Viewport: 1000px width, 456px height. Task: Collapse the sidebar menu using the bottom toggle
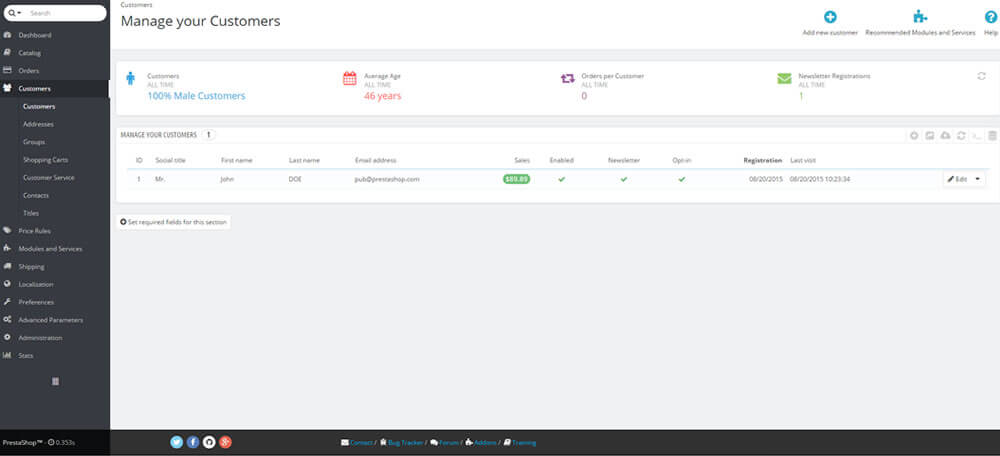coord(55,381)
